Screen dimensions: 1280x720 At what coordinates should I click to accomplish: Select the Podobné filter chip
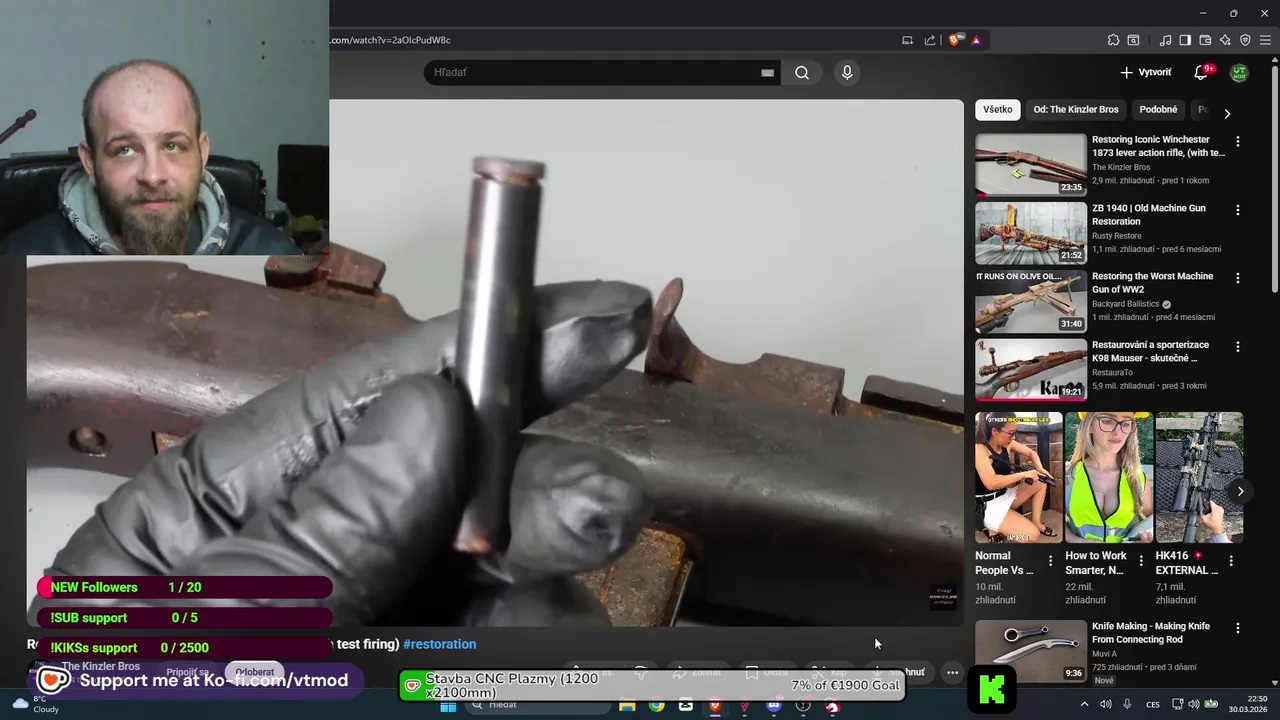[1158, 110]
